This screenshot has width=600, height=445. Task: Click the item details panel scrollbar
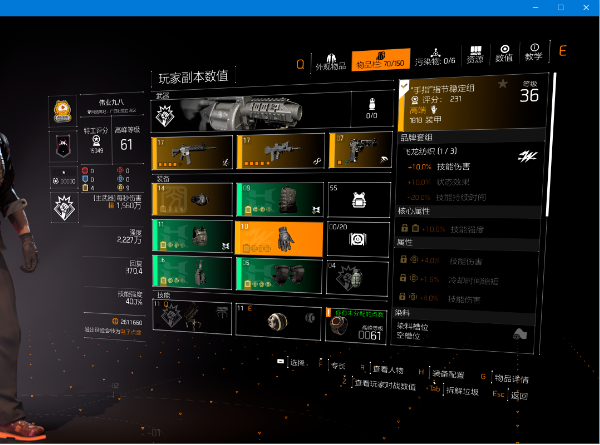(x=551, y=144)
